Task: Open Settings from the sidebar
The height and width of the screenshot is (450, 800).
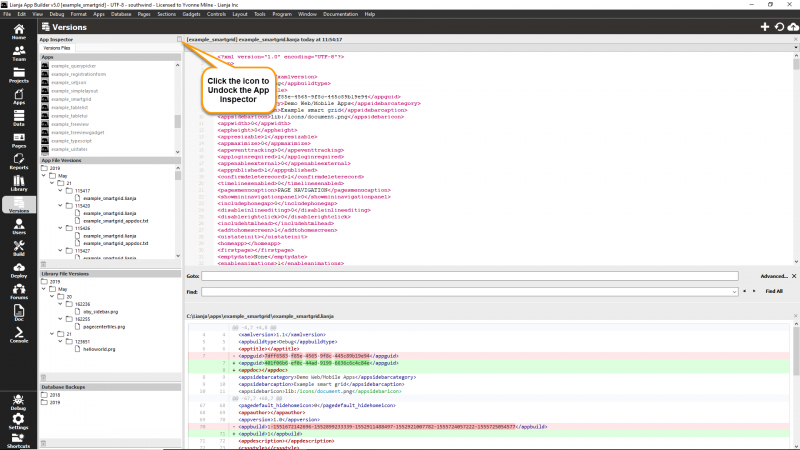Action: (18, 421)
